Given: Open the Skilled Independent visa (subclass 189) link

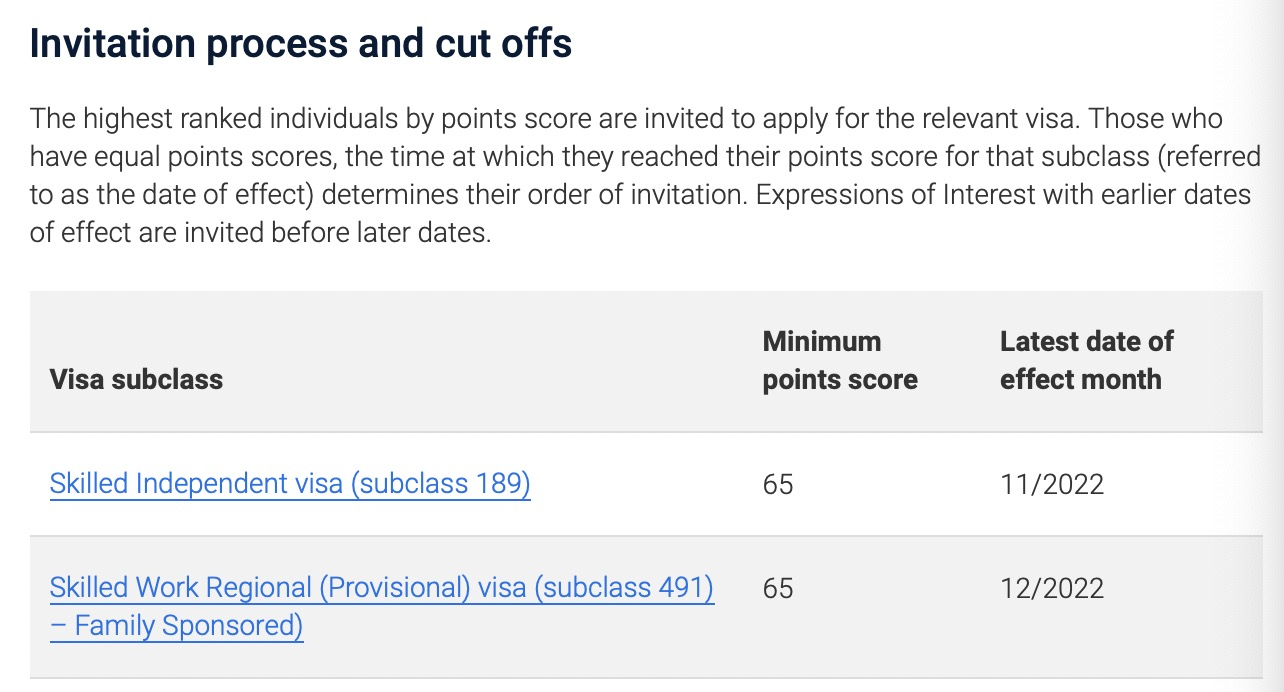Looking at the screenshot, I should [289, 484].
